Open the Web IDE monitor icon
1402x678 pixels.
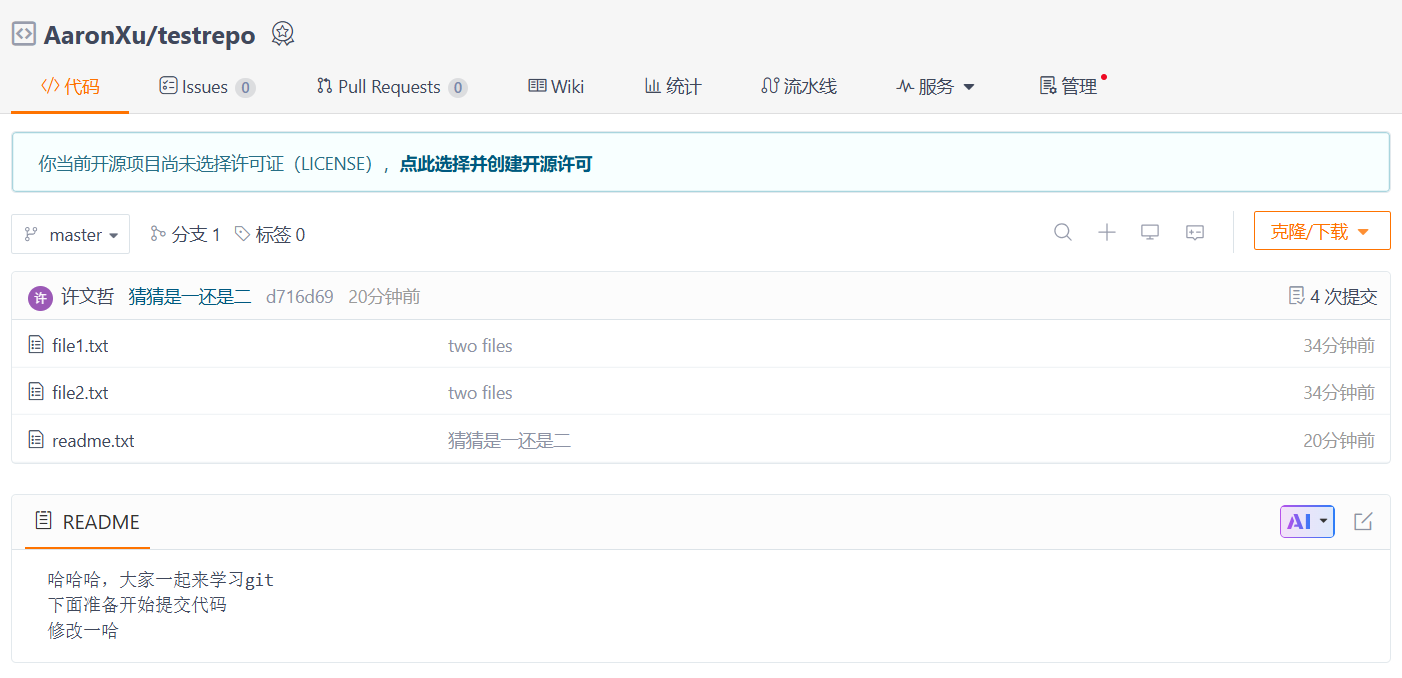[1150, 232]
